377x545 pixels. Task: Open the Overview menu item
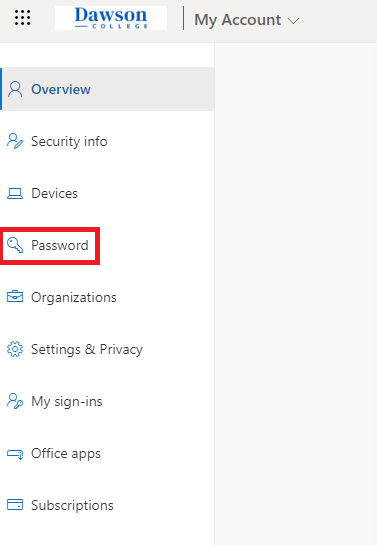coord(107,89)
